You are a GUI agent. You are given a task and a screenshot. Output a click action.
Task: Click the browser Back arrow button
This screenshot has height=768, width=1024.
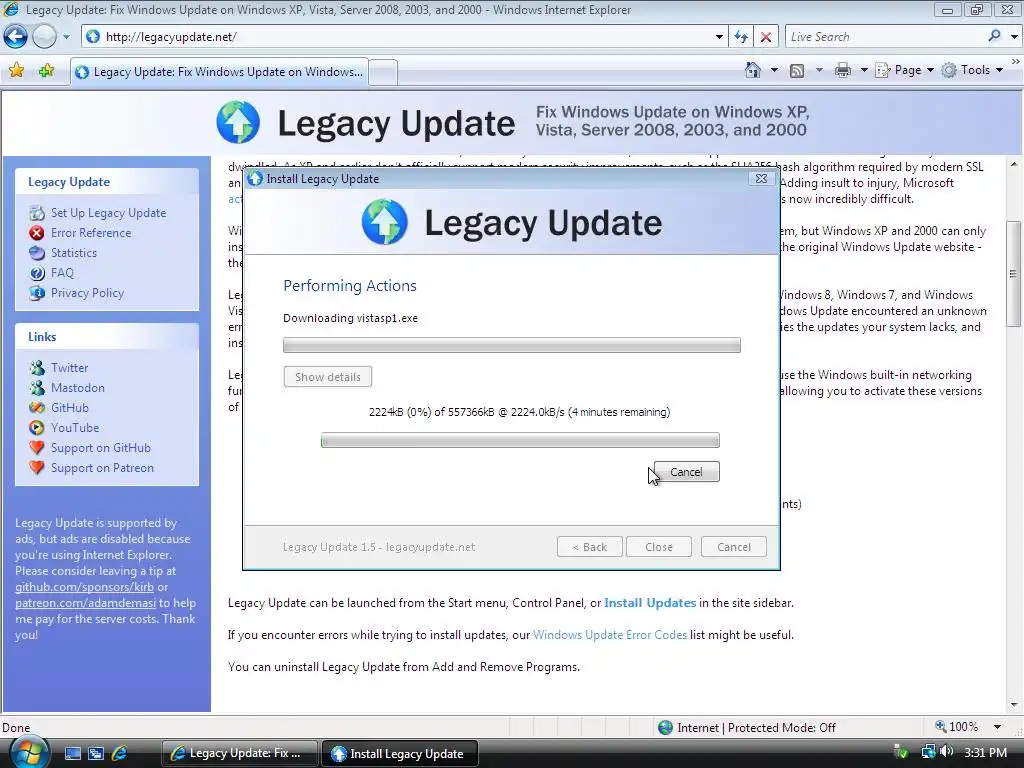pos(16,37)
